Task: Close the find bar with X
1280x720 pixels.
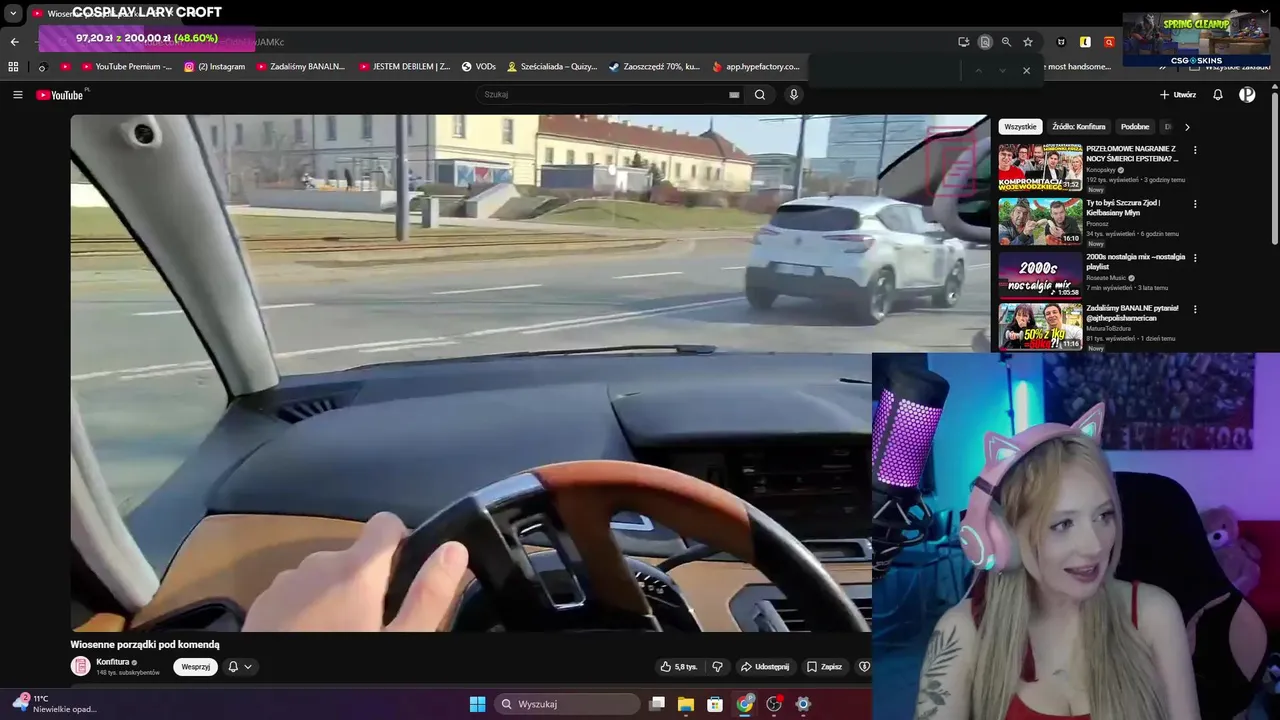Action: pos(1026,70)
